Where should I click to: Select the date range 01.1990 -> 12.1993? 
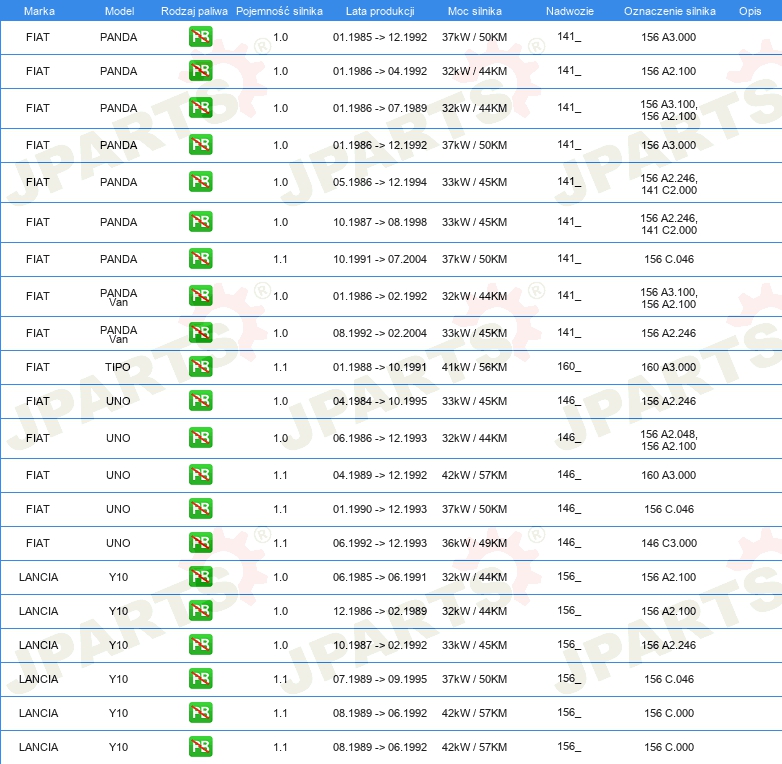tap(380, 509)
